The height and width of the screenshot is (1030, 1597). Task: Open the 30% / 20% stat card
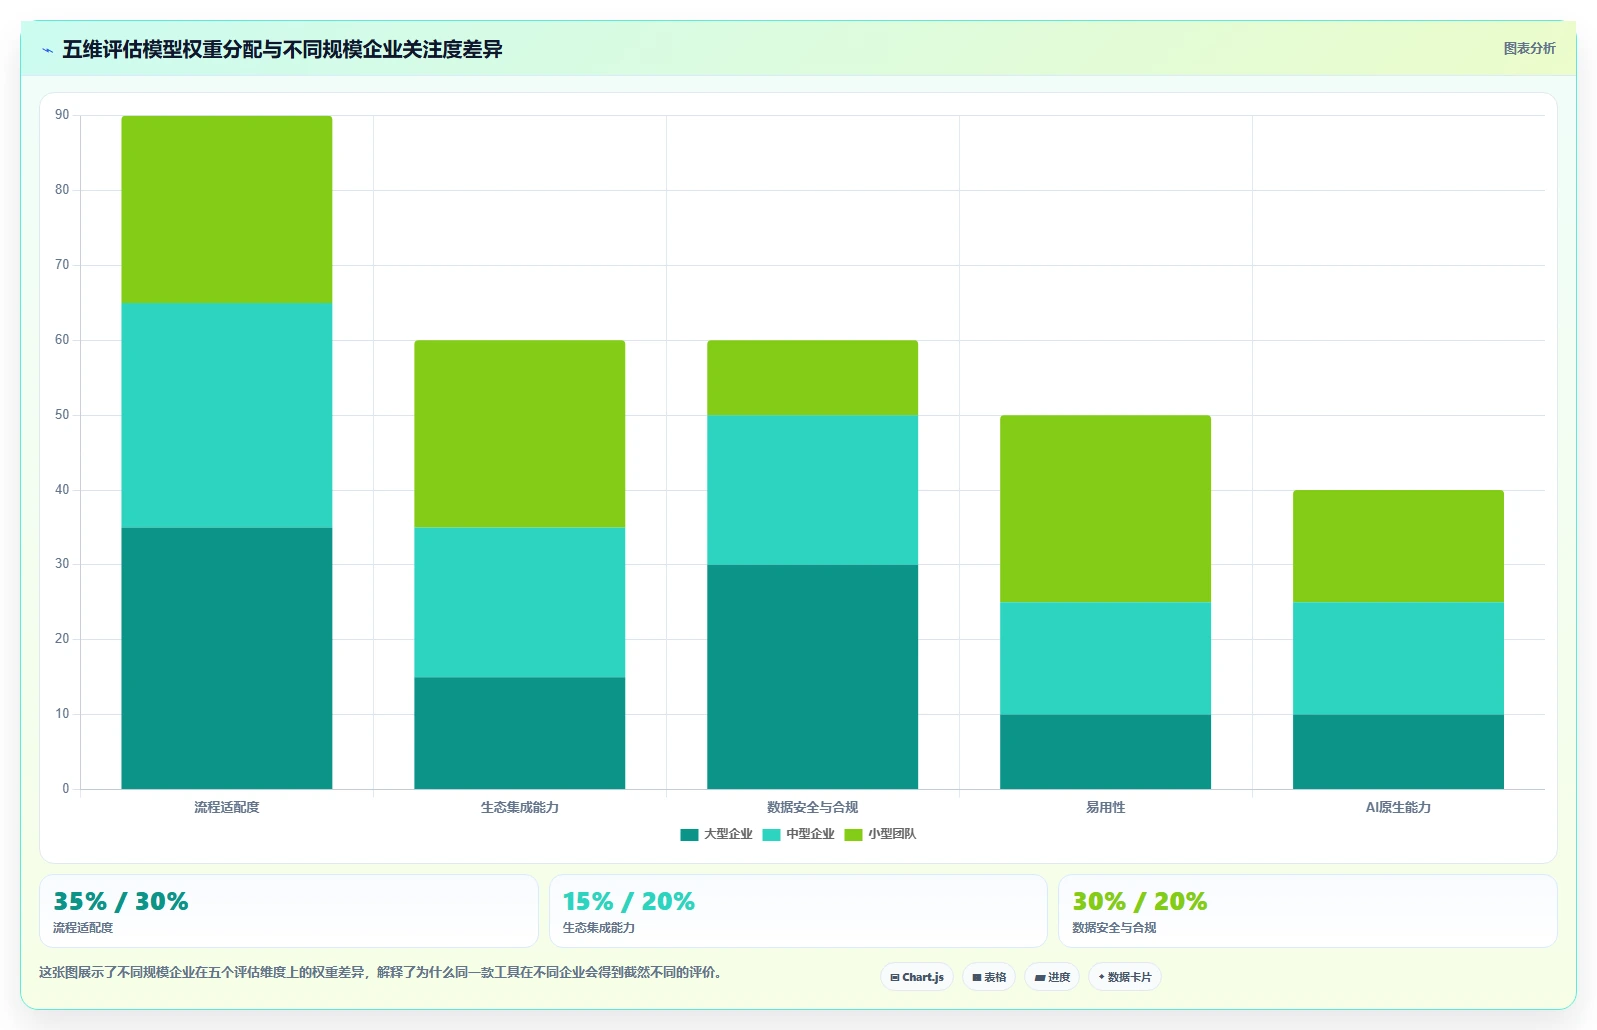click(x=1307, y=911)
